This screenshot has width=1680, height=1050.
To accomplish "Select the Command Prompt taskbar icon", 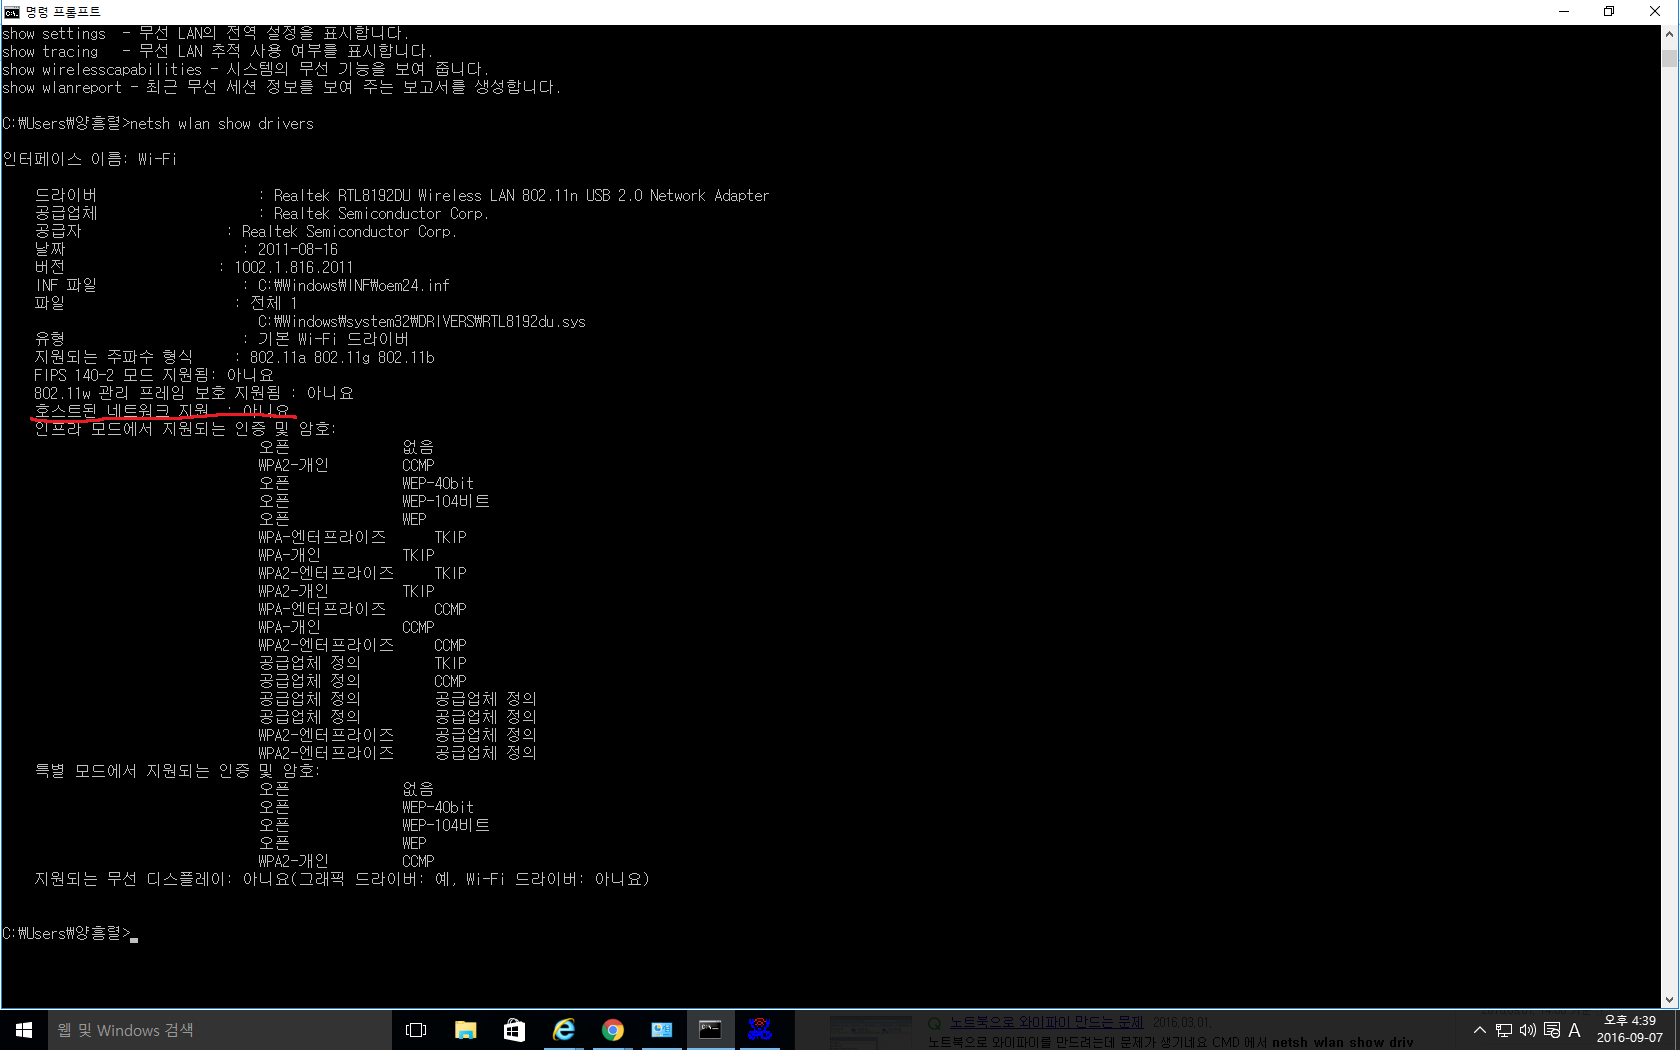I will [710, 1030].
